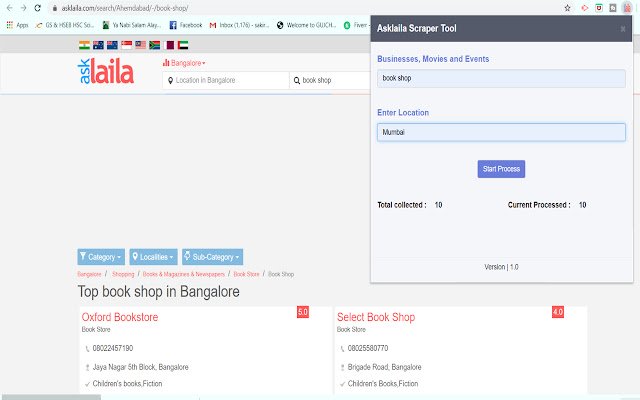Screen dimensions: 640x400
Task: Open the Gmail Inbox bookmark
Action: [239, 25]
